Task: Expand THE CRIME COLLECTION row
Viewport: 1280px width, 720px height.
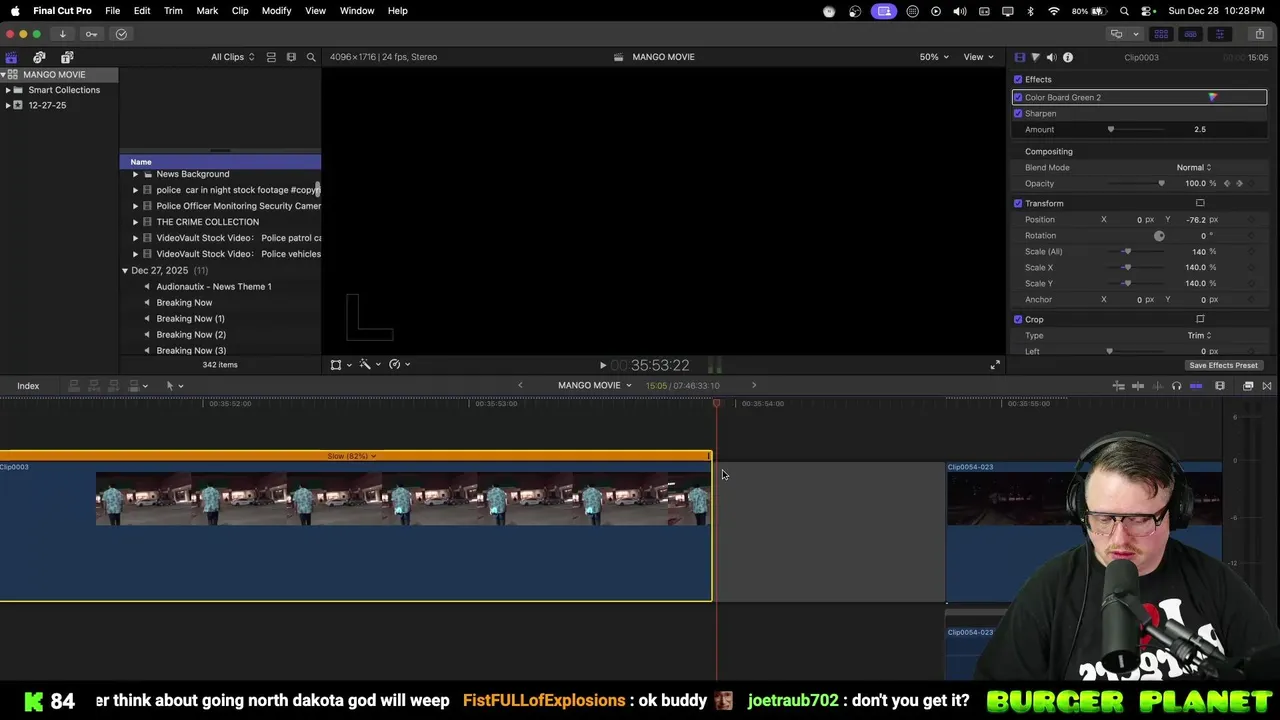Action: point(135,222)
